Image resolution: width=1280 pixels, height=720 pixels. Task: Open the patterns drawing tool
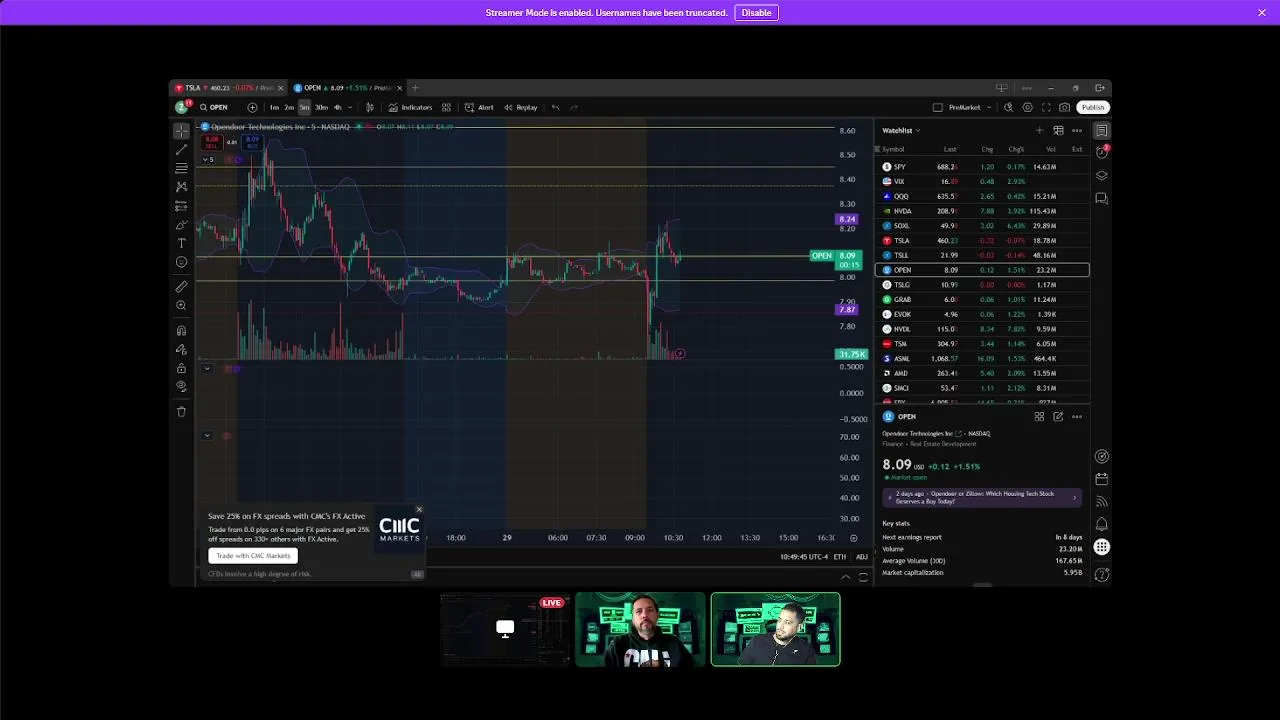181,187
